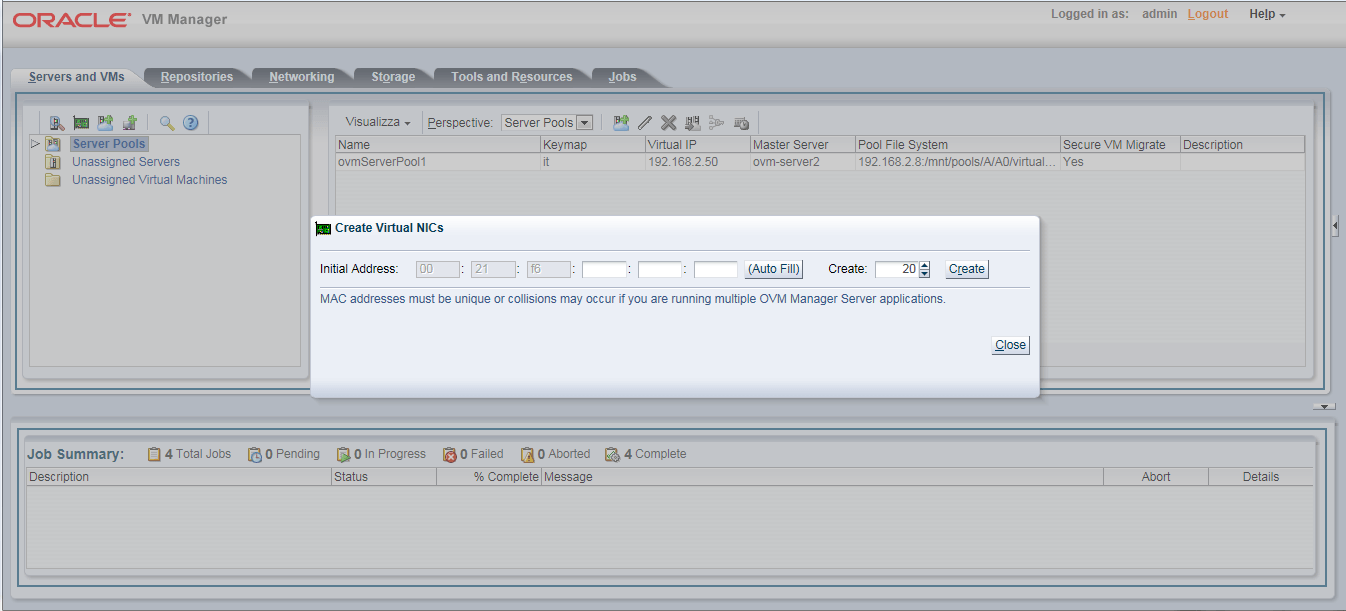
Task: Click the Secure VM Migrate column header
Action: 1120,145
